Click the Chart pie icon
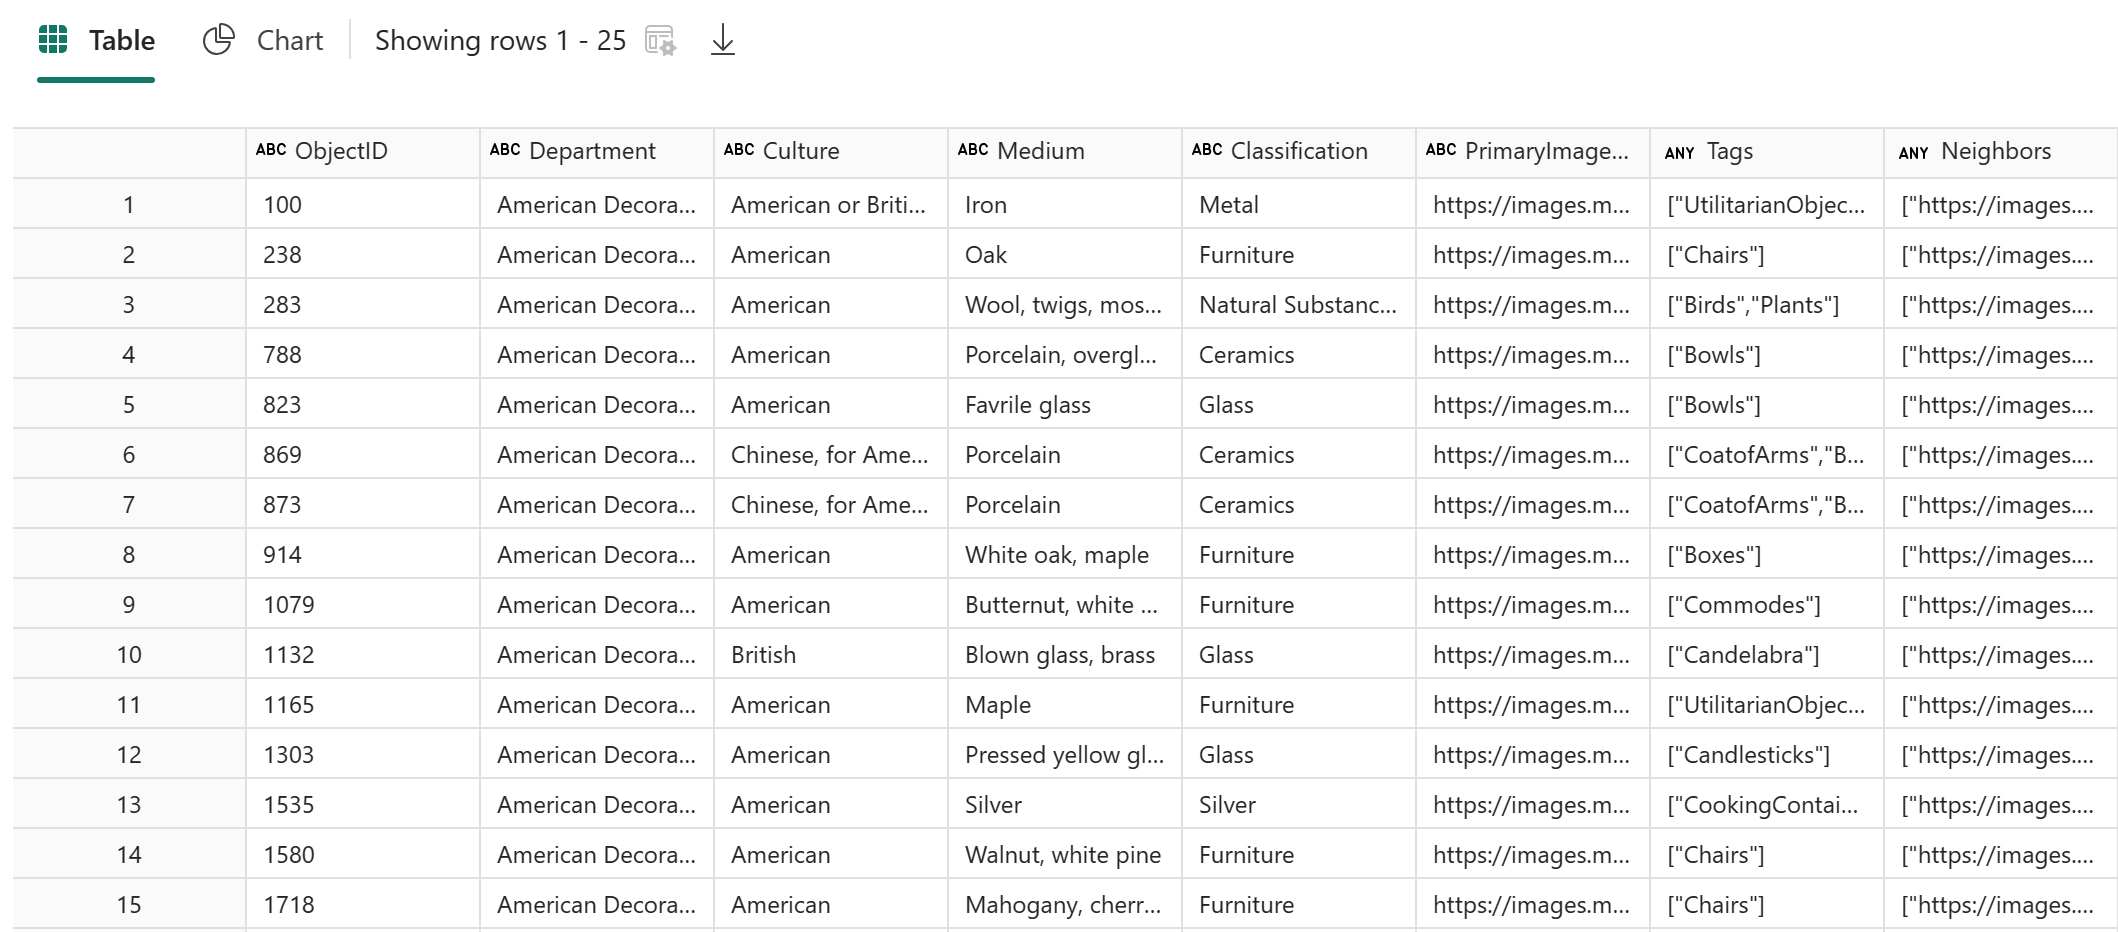 click(218, 40)
